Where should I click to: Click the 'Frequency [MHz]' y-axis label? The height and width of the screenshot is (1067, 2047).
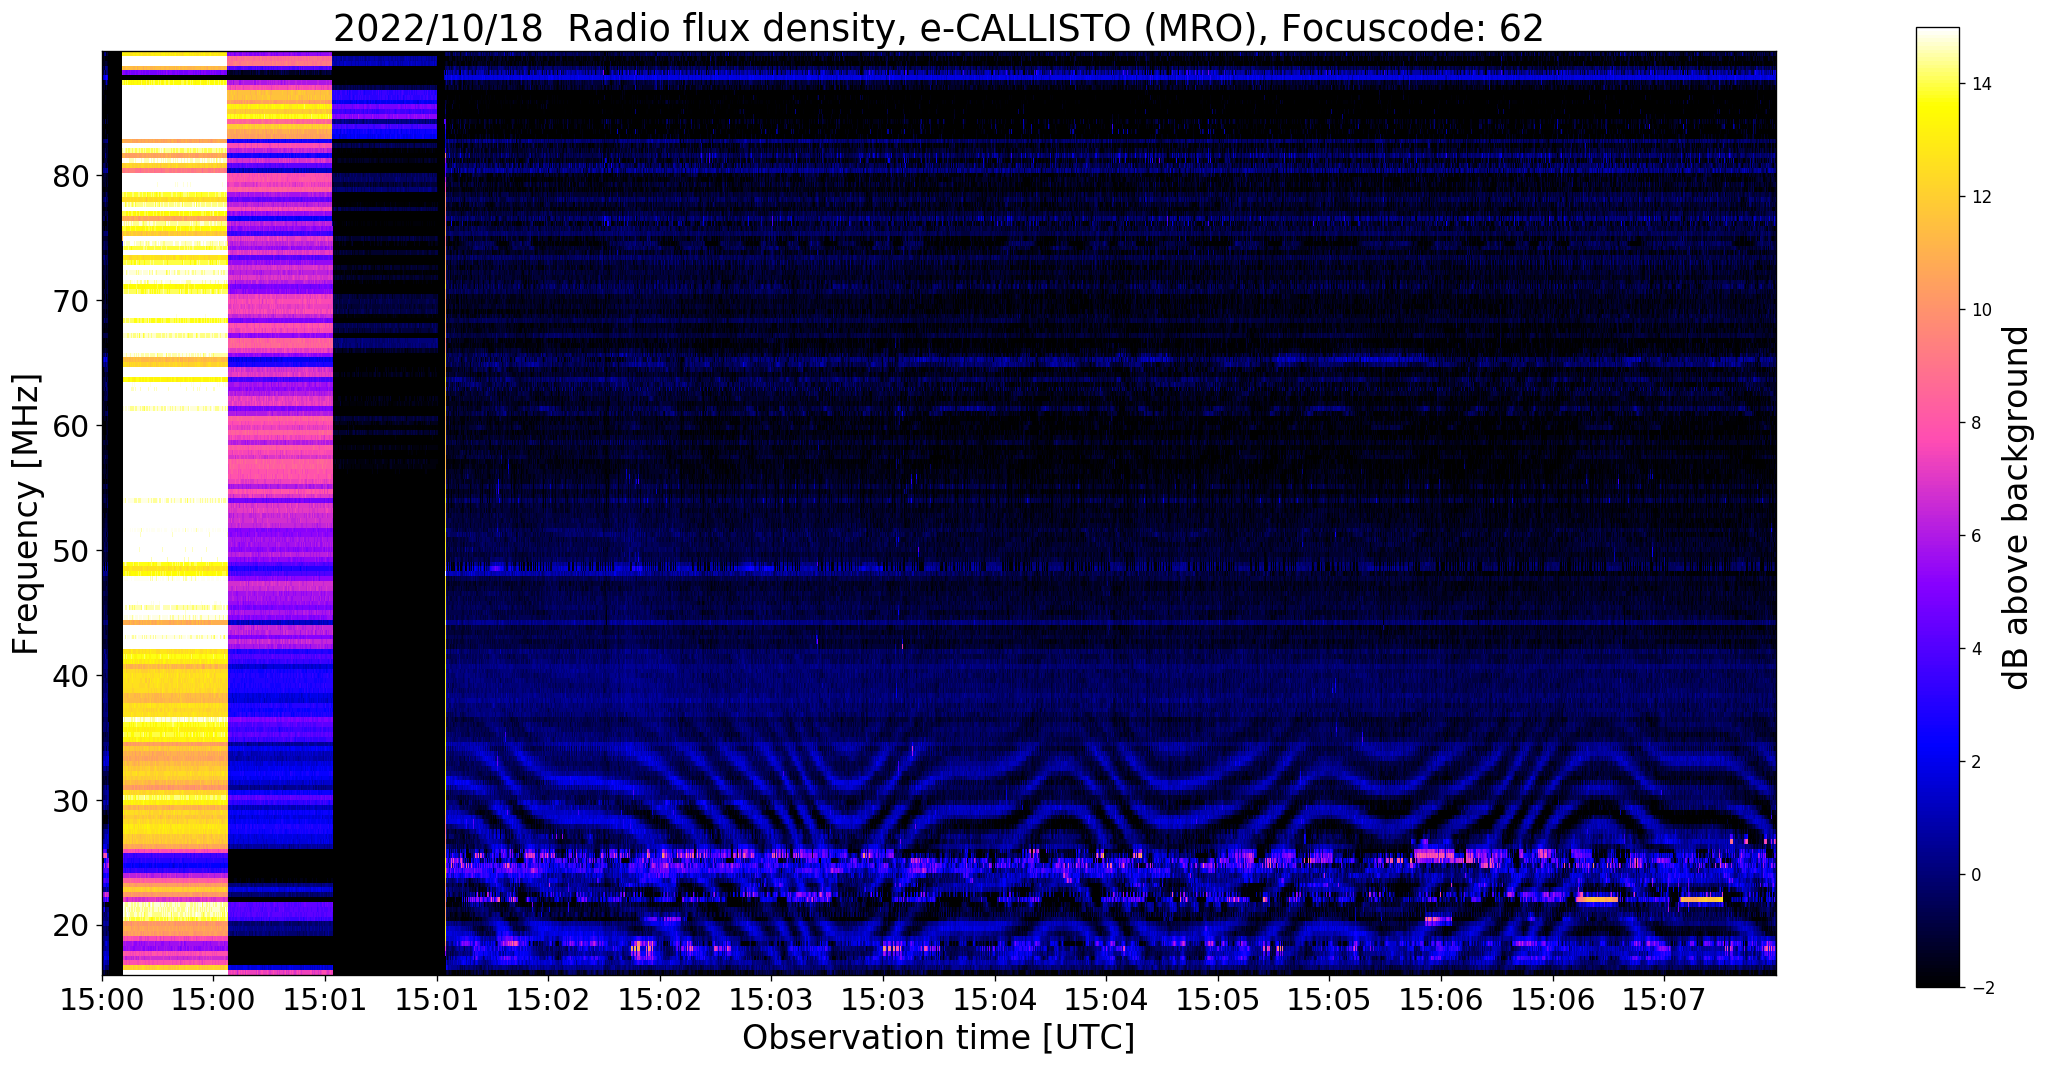[x=26, y=514]
